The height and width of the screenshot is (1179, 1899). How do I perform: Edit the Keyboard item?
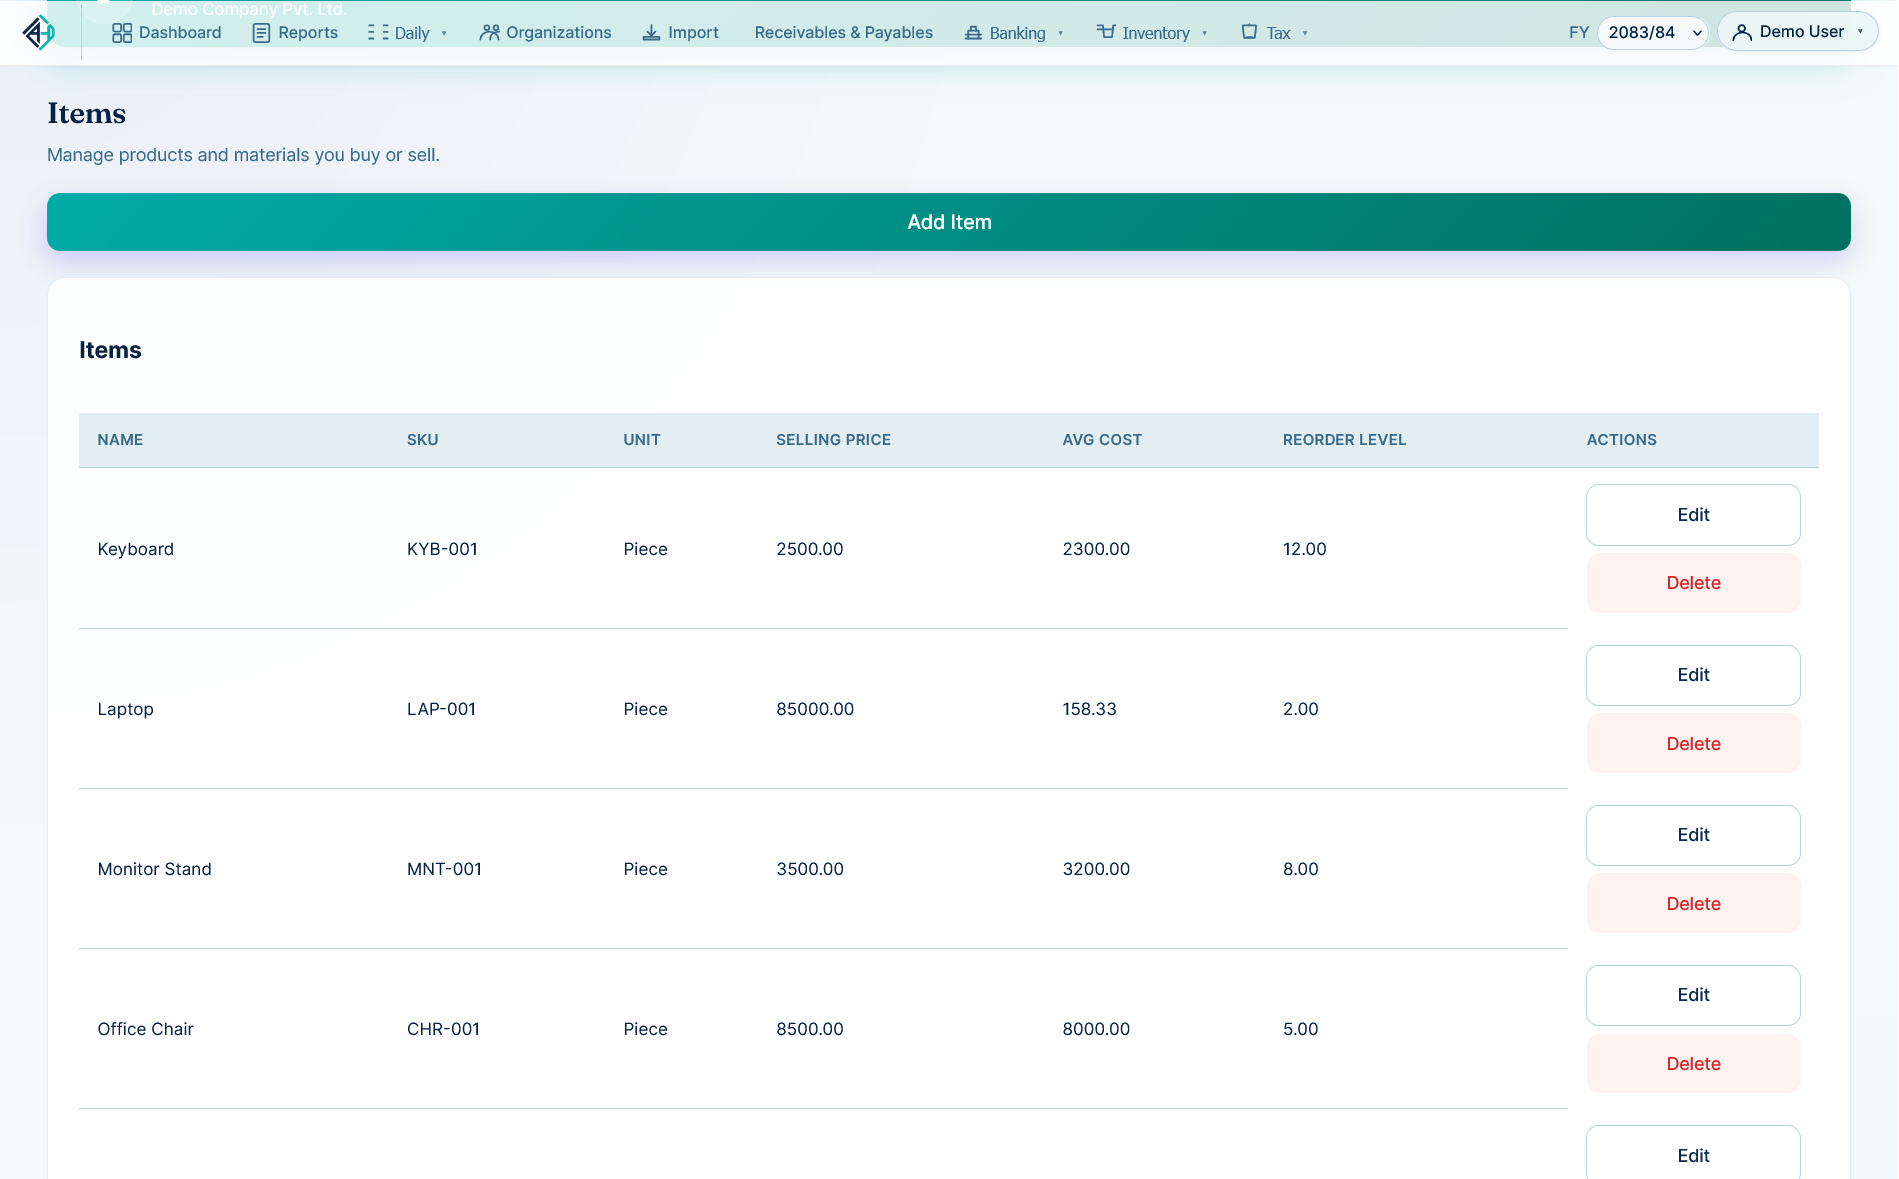tap(1693, 515)
